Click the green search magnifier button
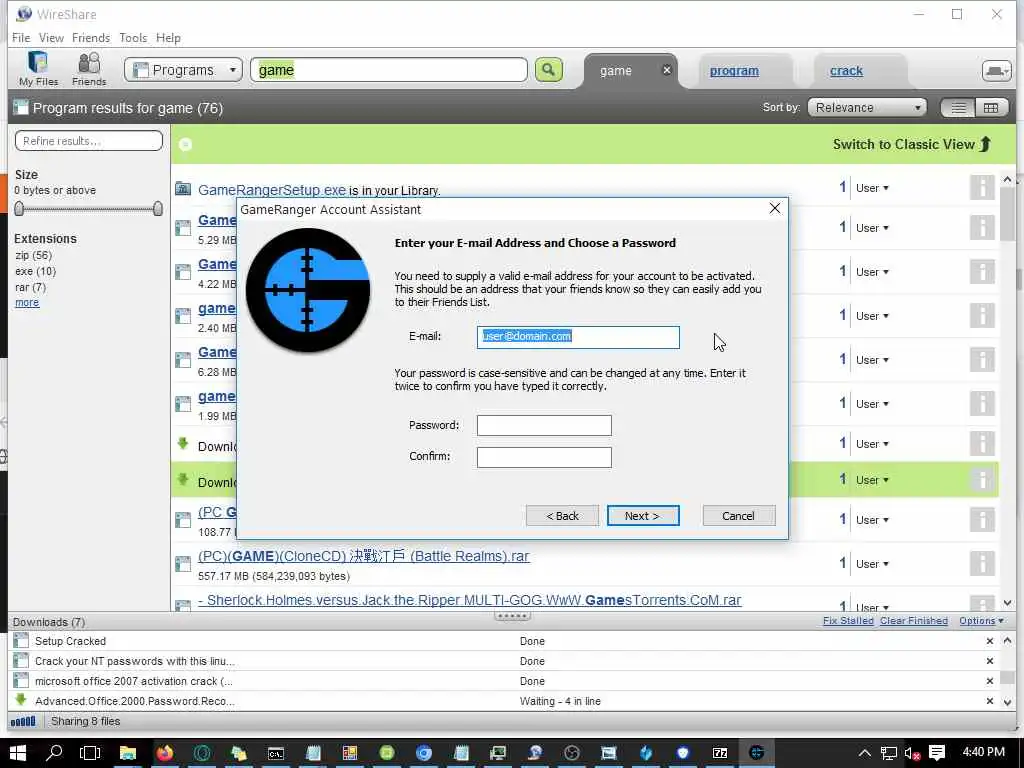The image size is (1024, 768). (549, 69)
